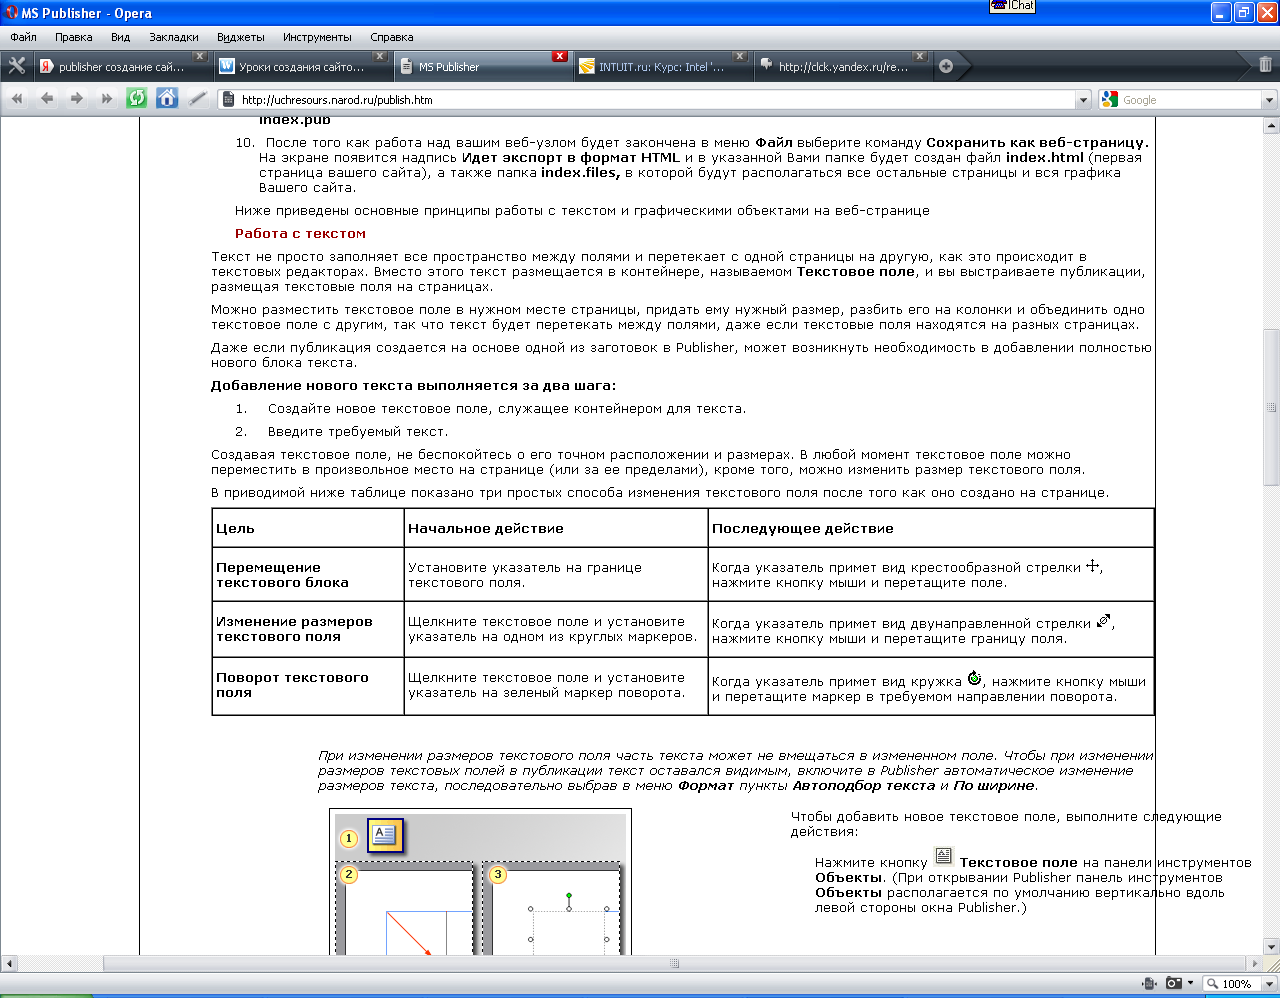Open the Opera panels wrench icon
This screenshot has height=998, width=1280.
[x=16, y=66]
